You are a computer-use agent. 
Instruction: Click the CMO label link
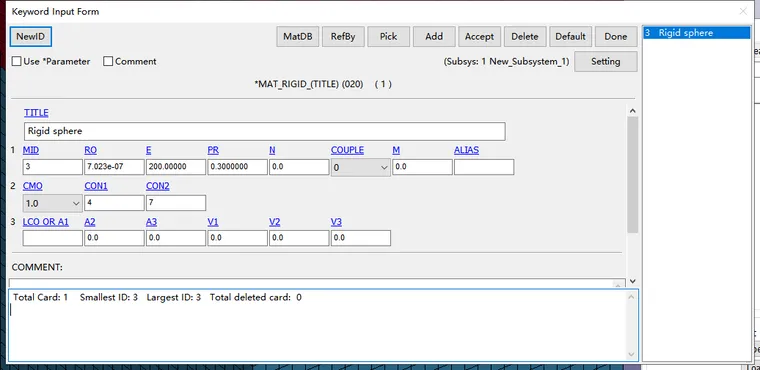coord(32,186)
